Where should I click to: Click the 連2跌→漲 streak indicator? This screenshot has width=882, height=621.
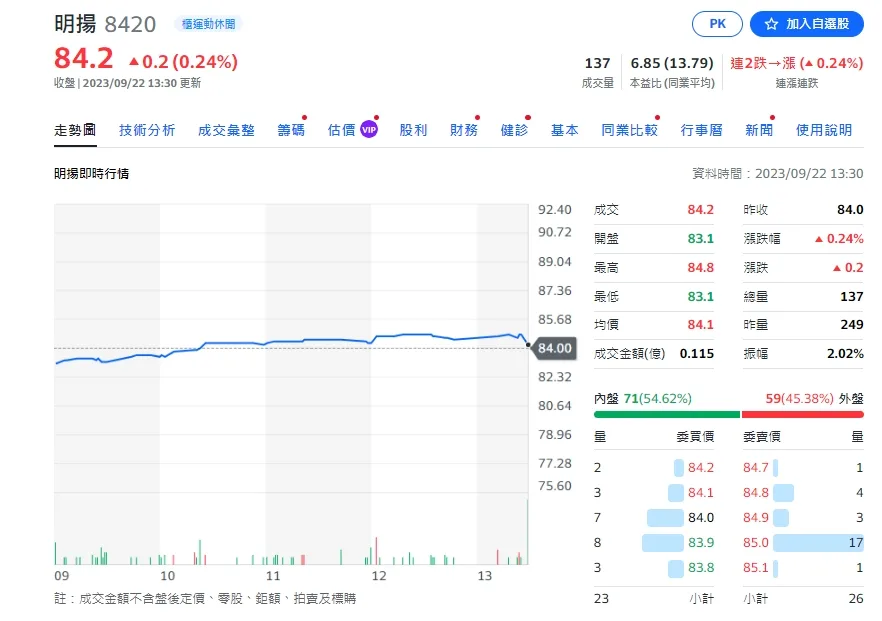click(796, 63)
